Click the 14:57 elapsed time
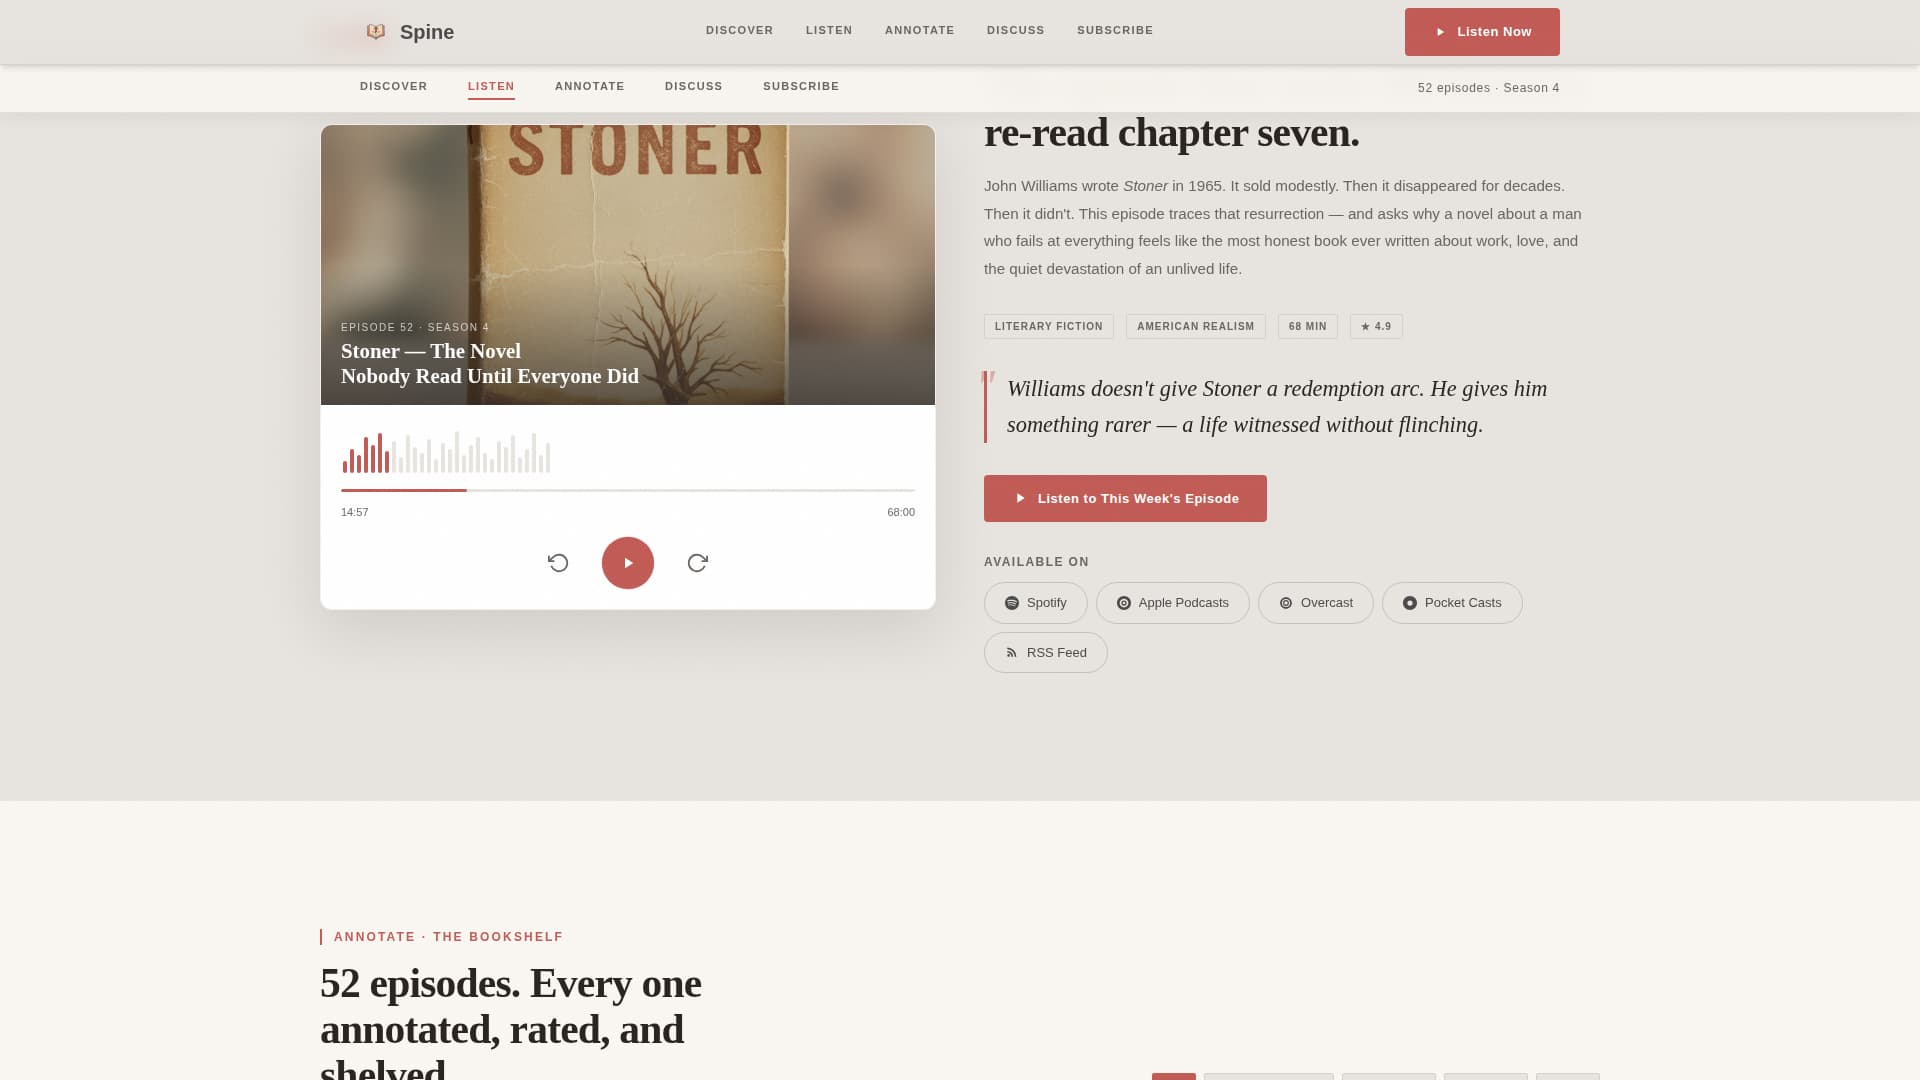The height and width of the screenshot is (1080, 1920). [355, 512]
